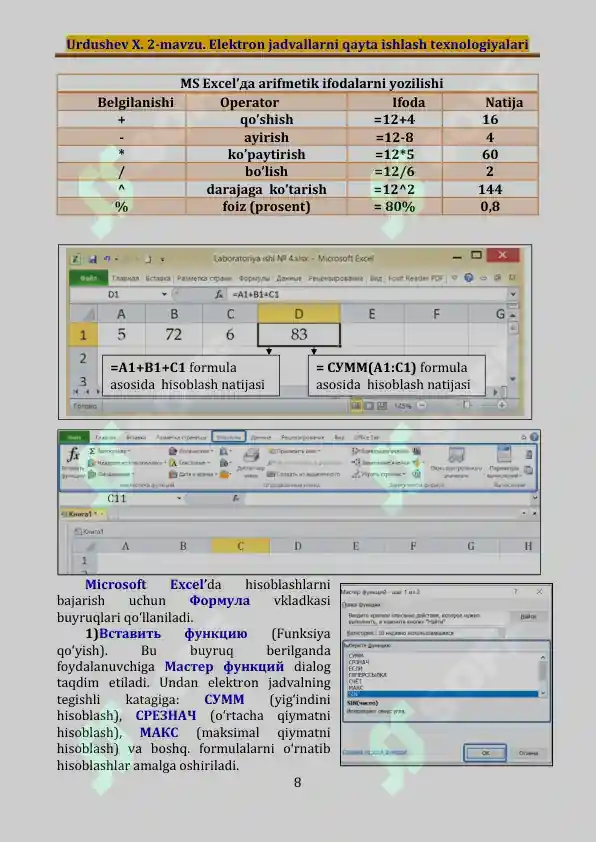Click the fx icon left of =A1+B1+C1
This screenshot has height=842, width=596.
(219, 294)
